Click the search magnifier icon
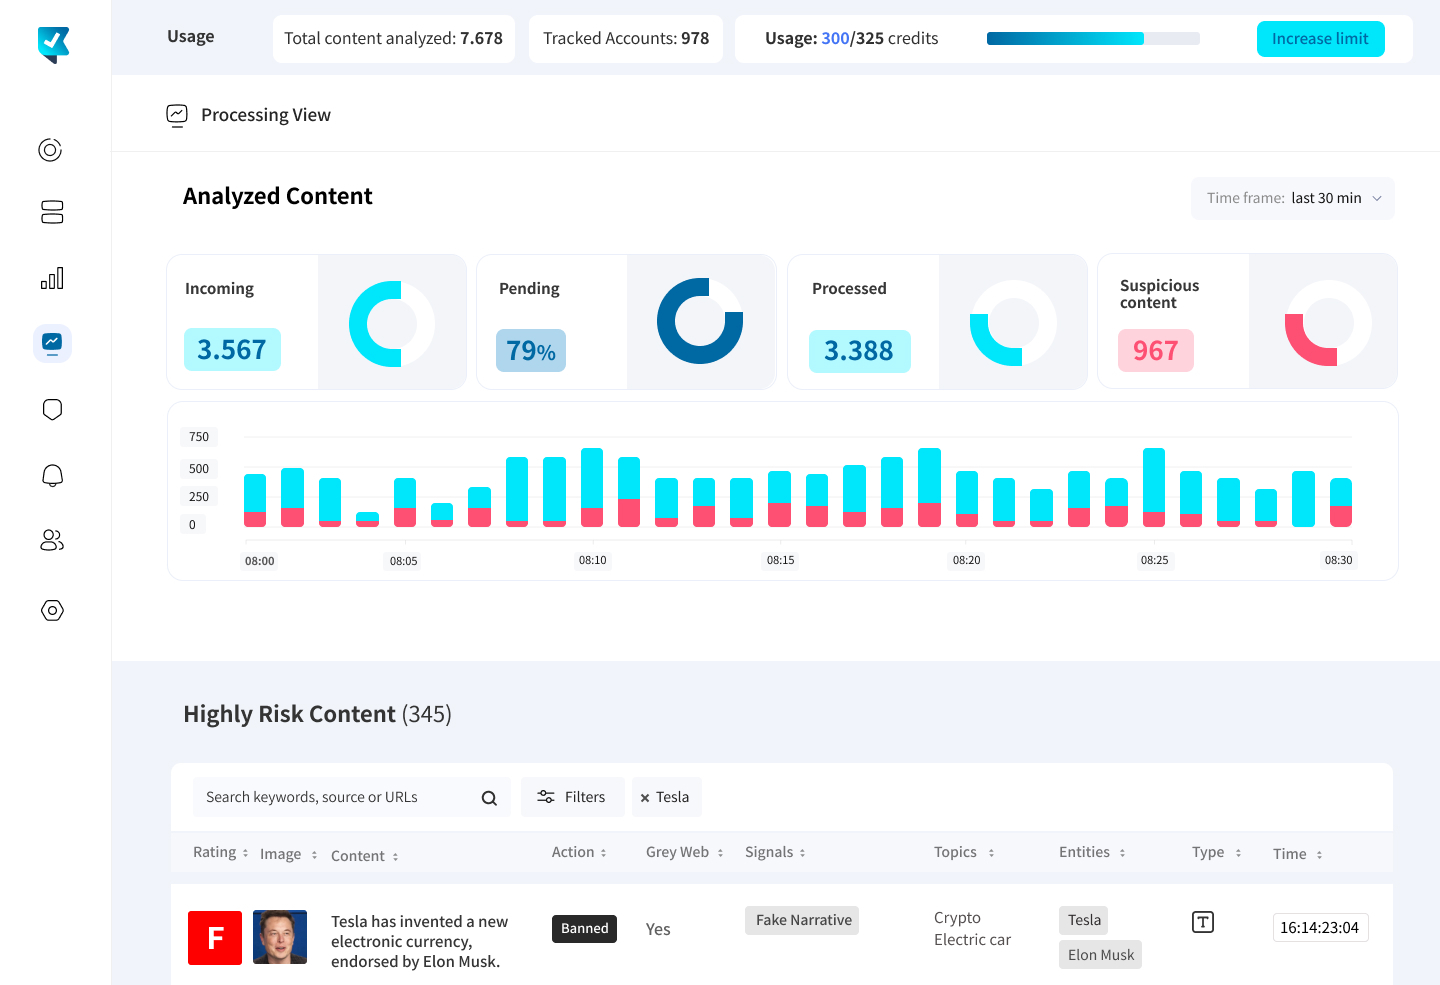 [489, 798]
